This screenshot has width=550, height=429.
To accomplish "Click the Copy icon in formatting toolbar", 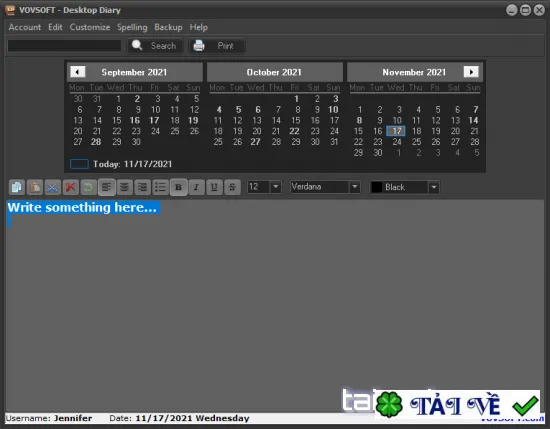I will 16,187.
